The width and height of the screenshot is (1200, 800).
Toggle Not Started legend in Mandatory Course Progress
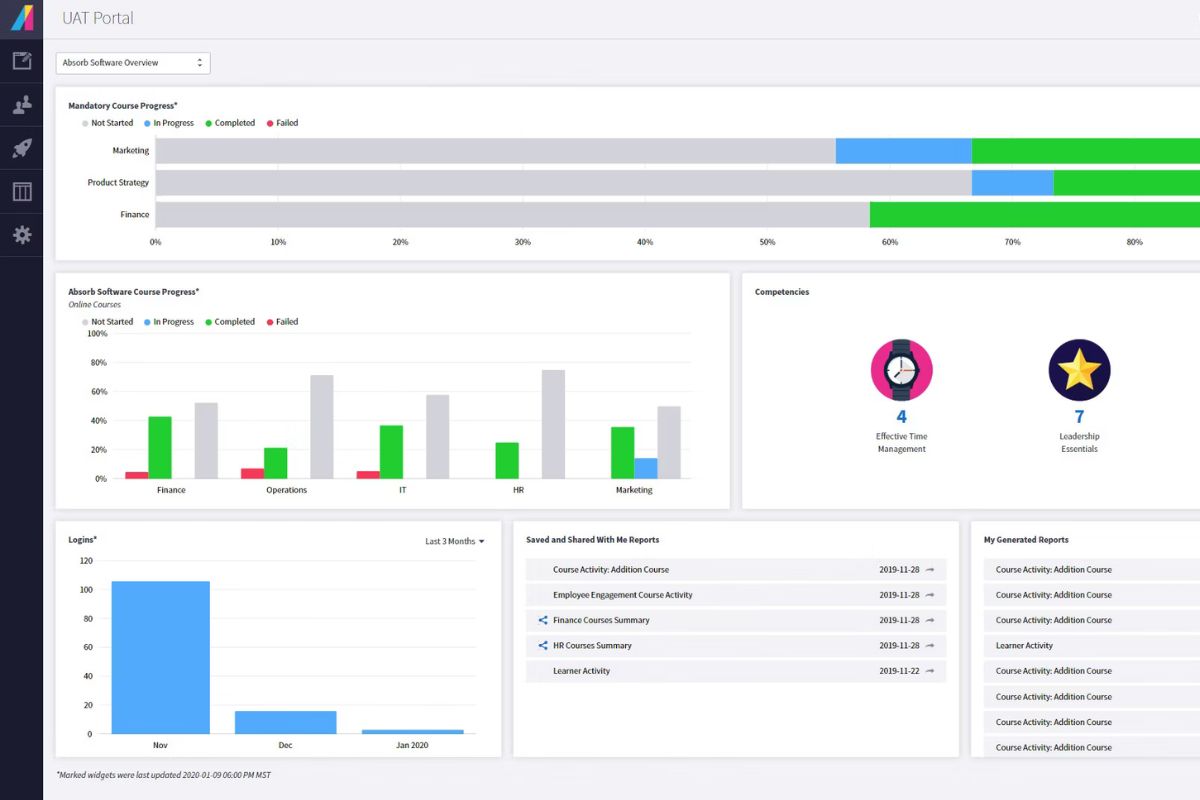click(x=107, y=123)
